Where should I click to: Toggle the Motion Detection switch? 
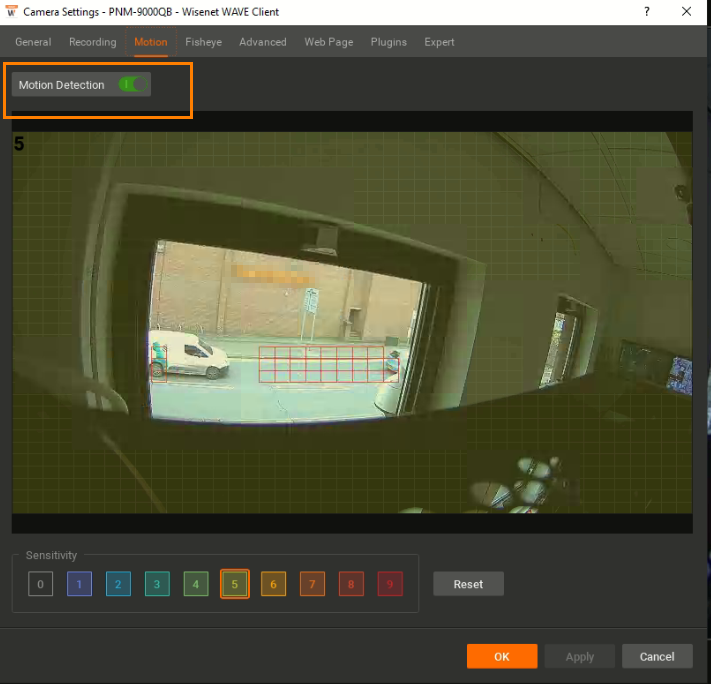[133, 84]
